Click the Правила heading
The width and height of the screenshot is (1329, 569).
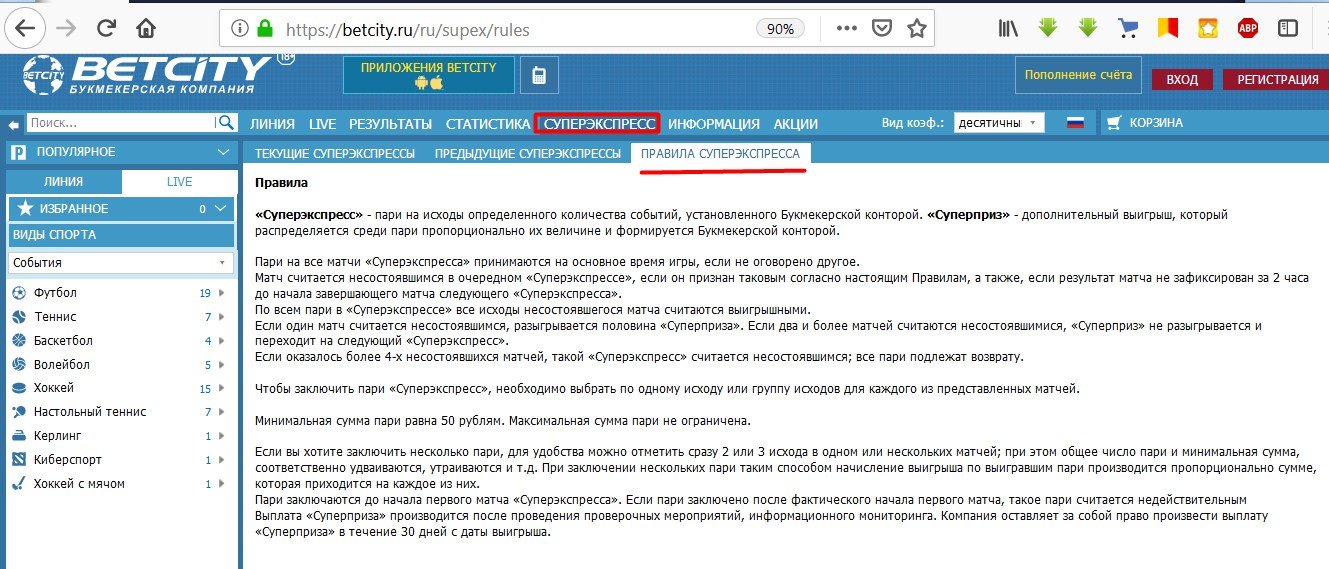coord(282,183)
